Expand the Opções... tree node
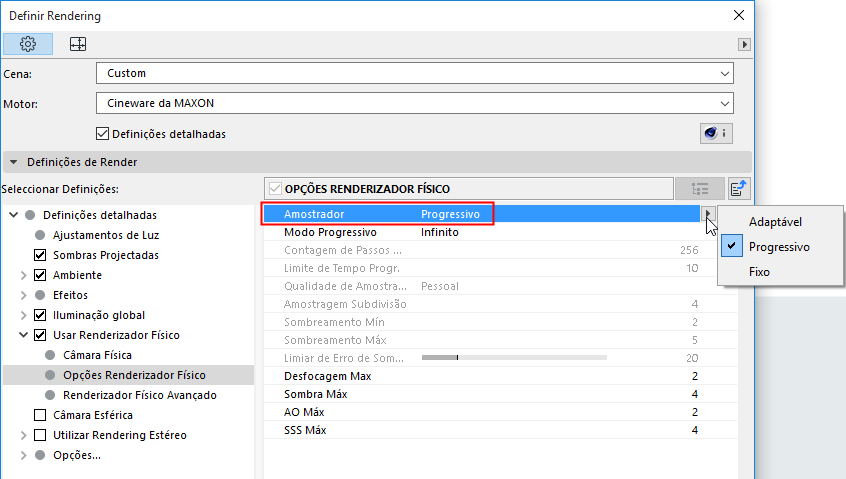The height and width of the screenshot is (479, 846). coord(23,455)
